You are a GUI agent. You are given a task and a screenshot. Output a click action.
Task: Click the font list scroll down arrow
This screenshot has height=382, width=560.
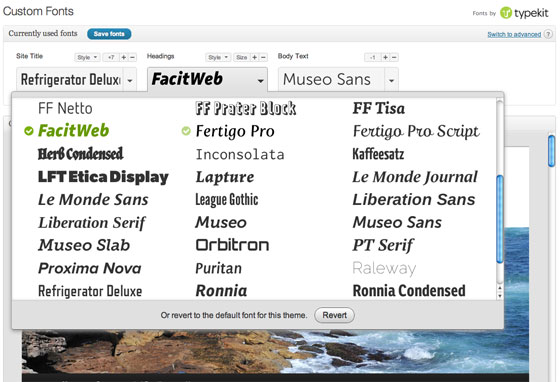click(x=500, y=296)
